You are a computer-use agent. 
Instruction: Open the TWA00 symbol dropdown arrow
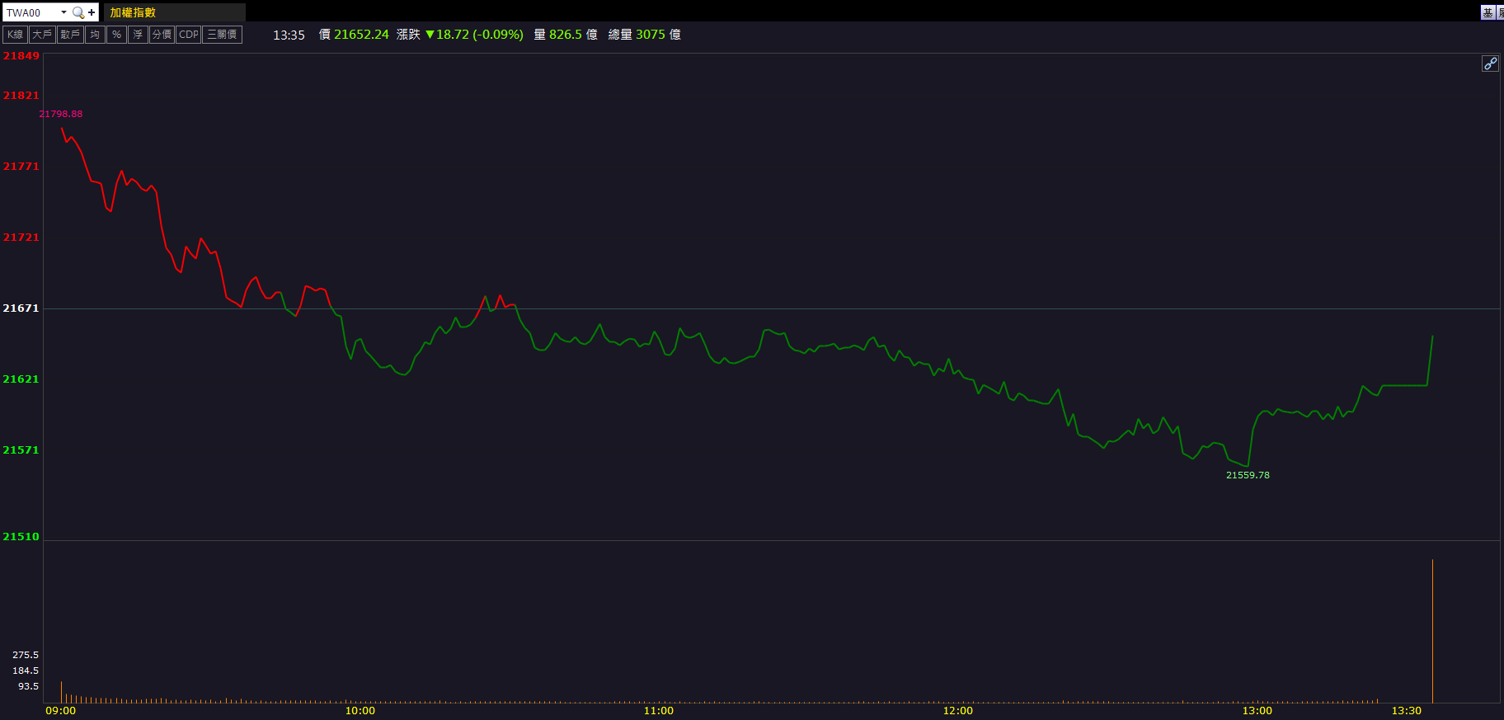pyautogui.click(x=64, y=13)
